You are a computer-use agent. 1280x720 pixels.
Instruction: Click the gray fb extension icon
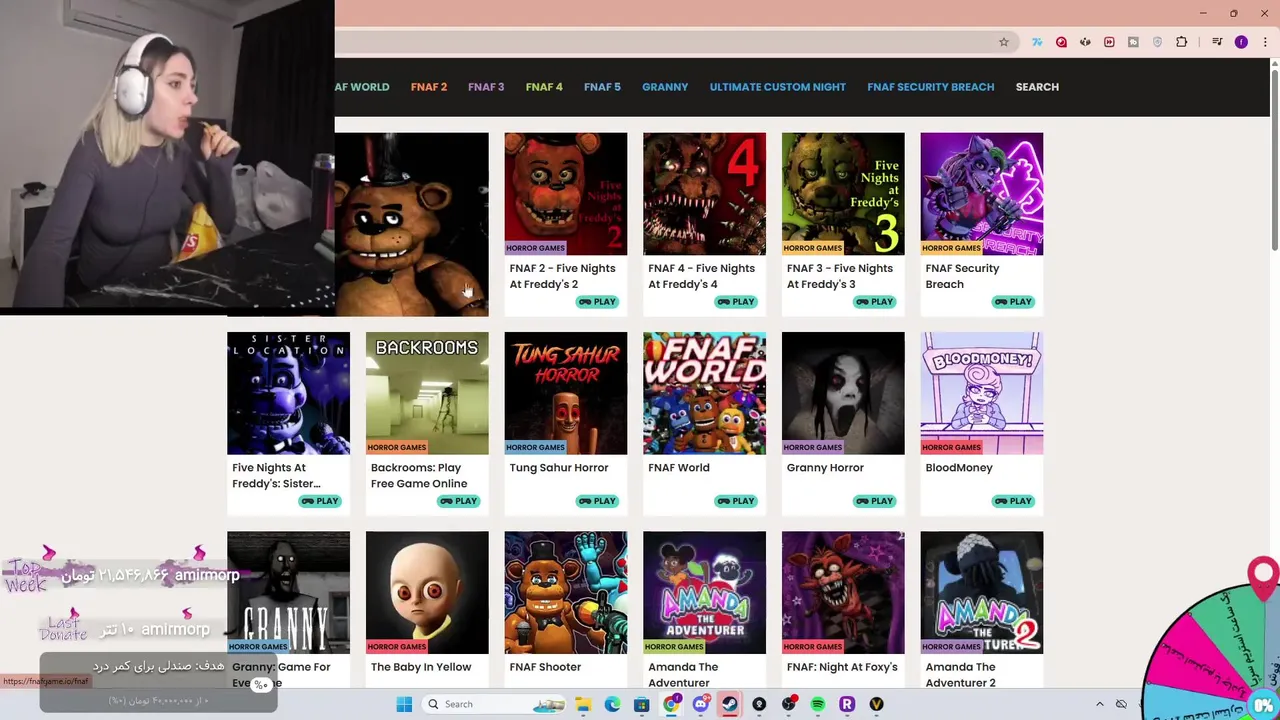click(x=1133, y=42)
